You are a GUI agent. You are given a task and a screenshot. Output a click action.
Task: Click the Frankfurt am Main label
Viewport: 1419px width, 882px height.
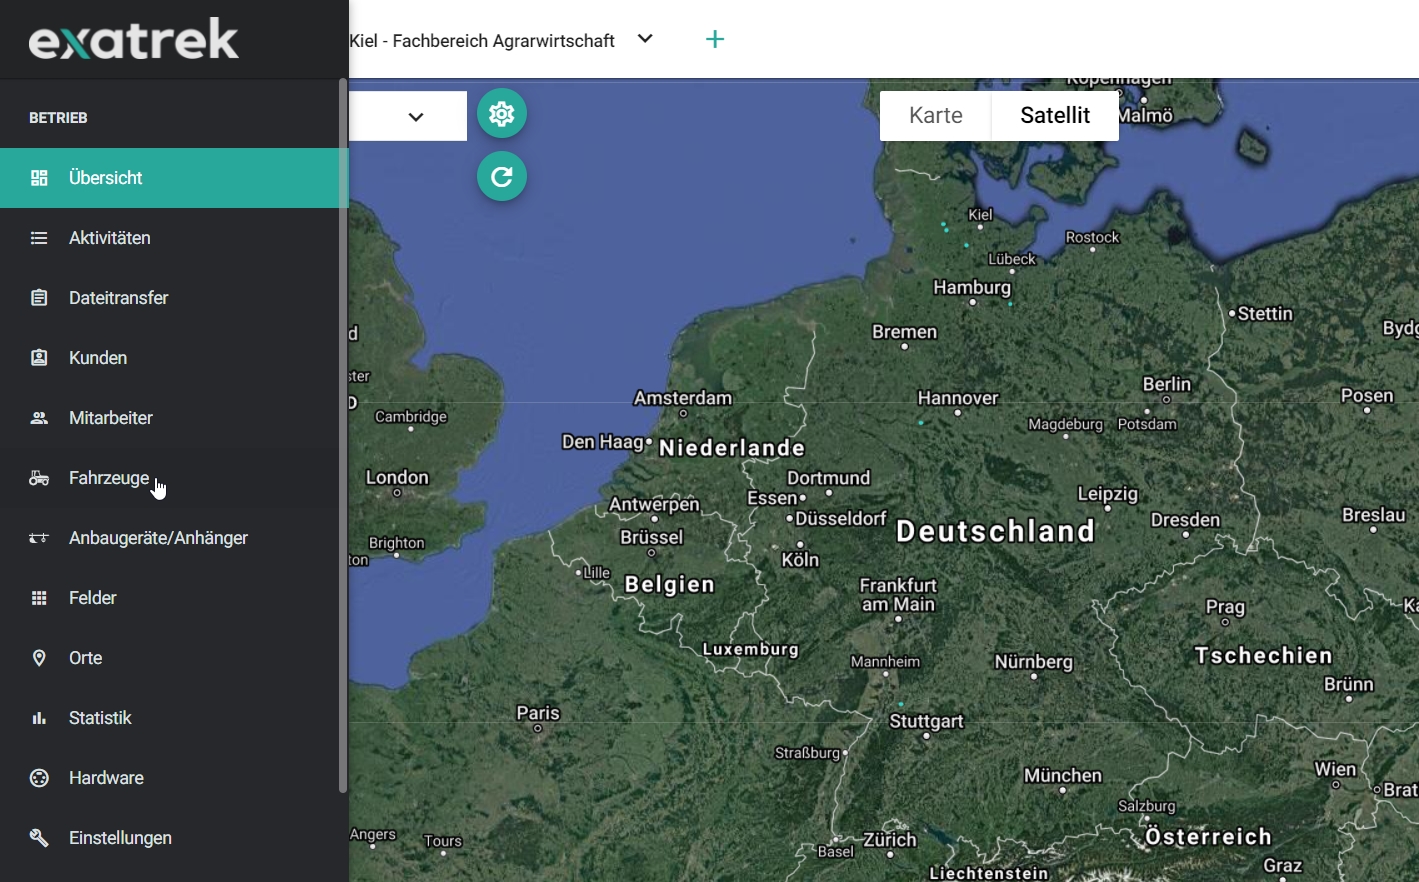tap(898, 594)
